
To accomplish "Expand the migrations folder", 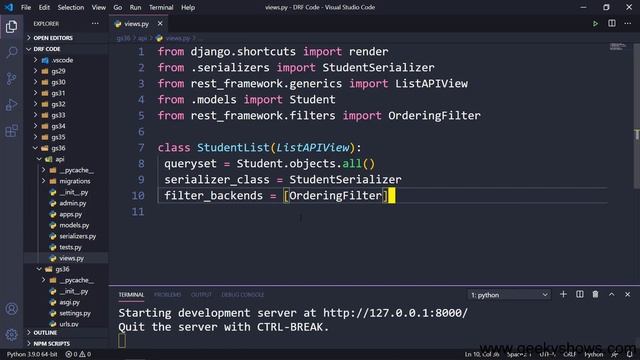I will (75, 181).
